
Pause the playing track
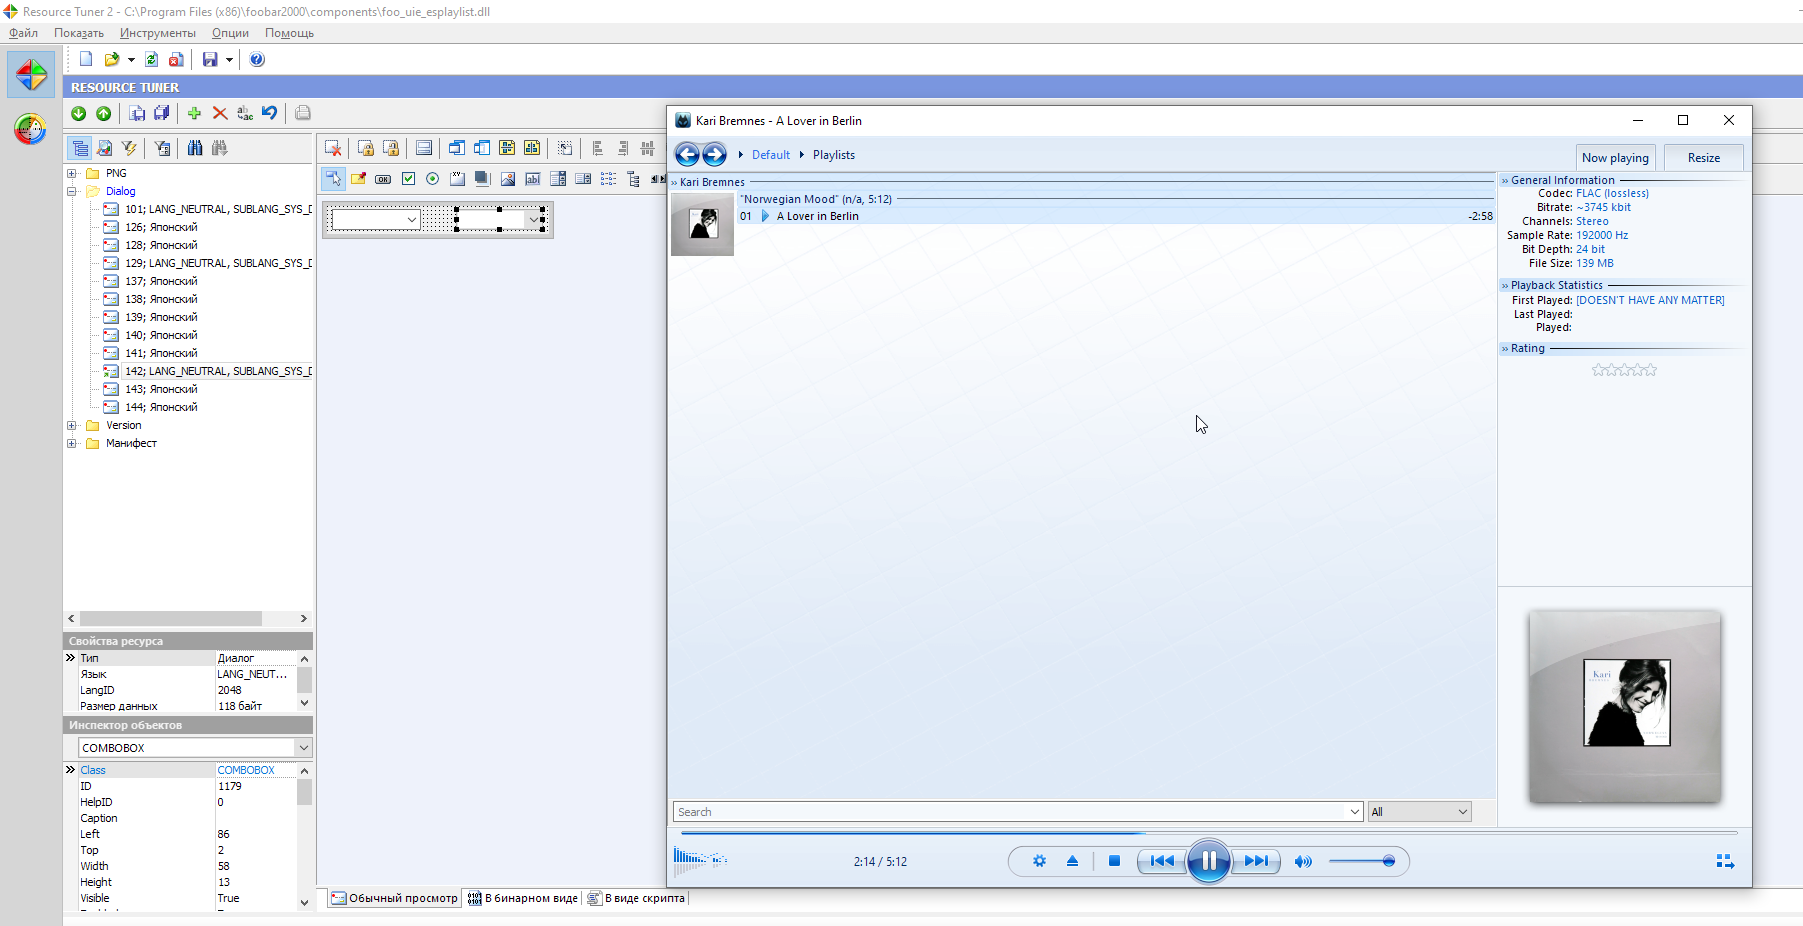[x=1208, y=861]
